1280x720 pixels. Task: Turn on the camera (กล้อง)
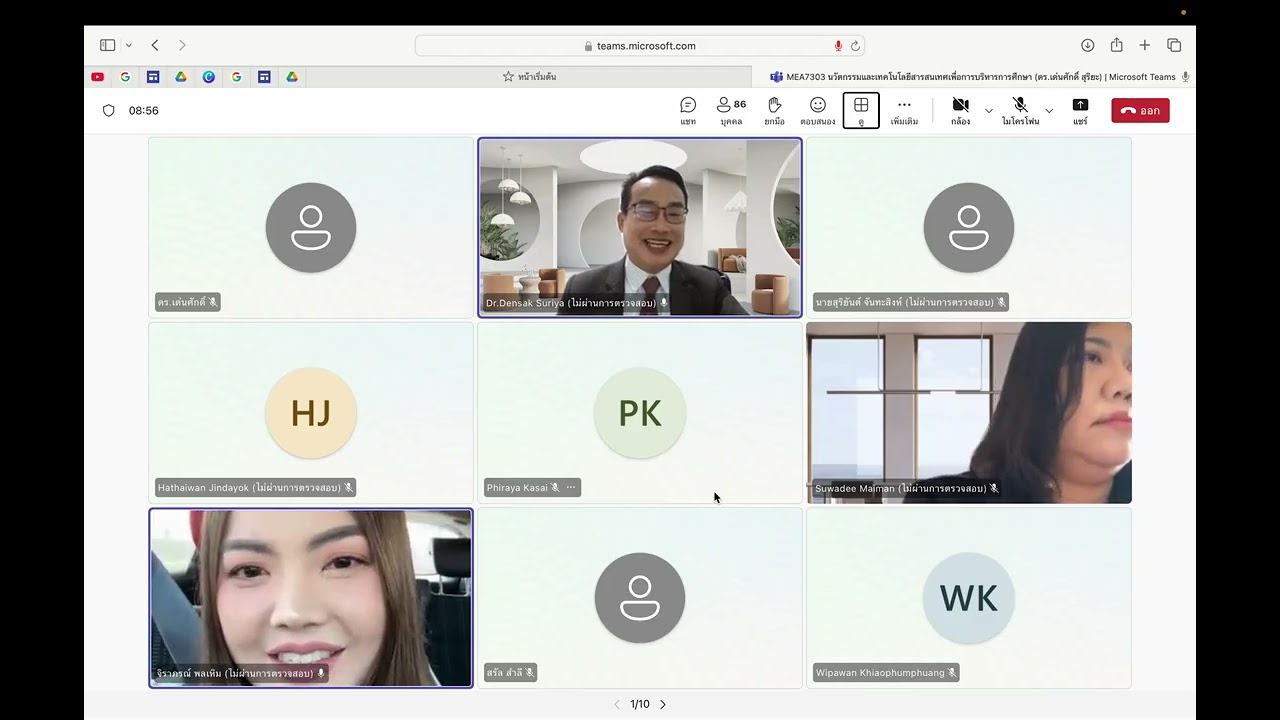point(960,111)
